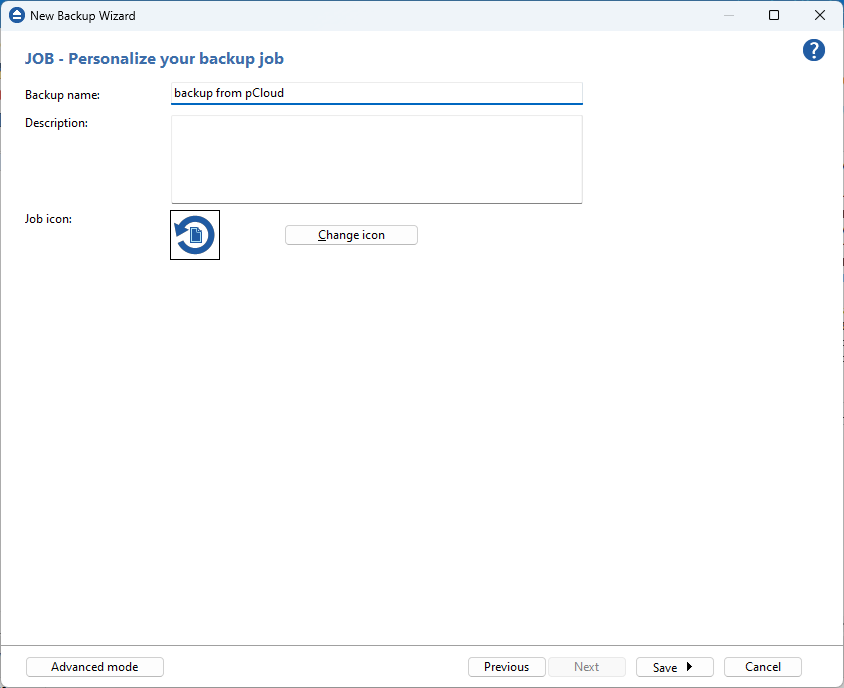Switch to Advanced mode
844x688 pixels.
point(95,667)
